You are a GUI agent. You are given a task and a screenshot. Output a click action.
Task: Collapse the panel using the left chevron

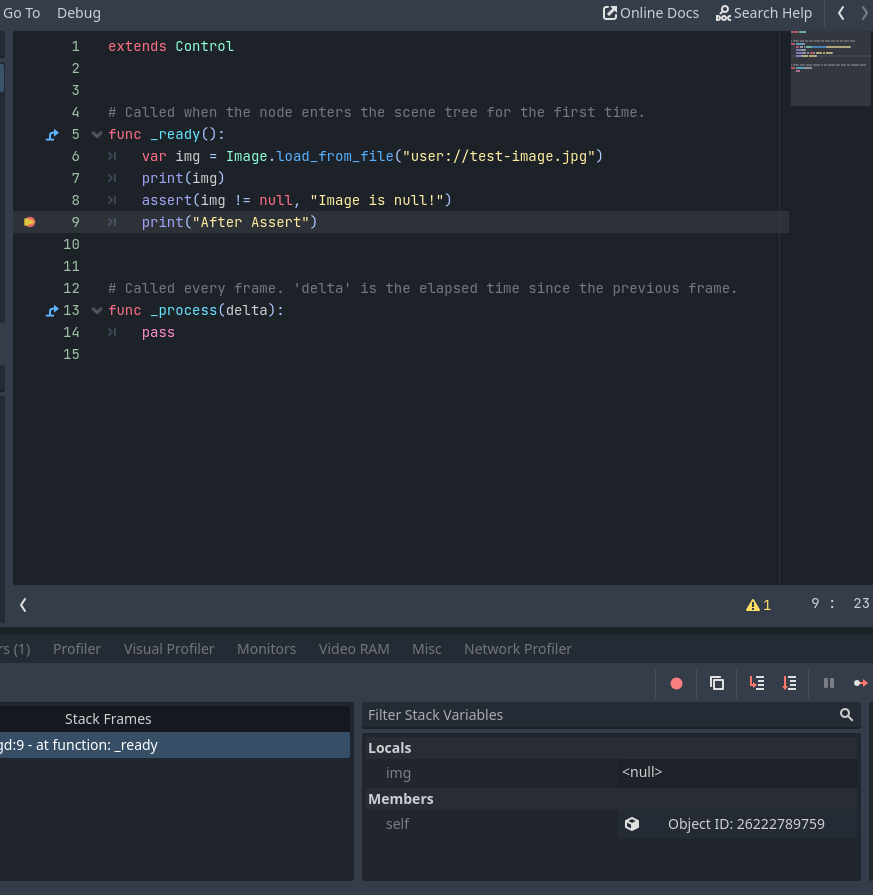(x=22, y=604)
